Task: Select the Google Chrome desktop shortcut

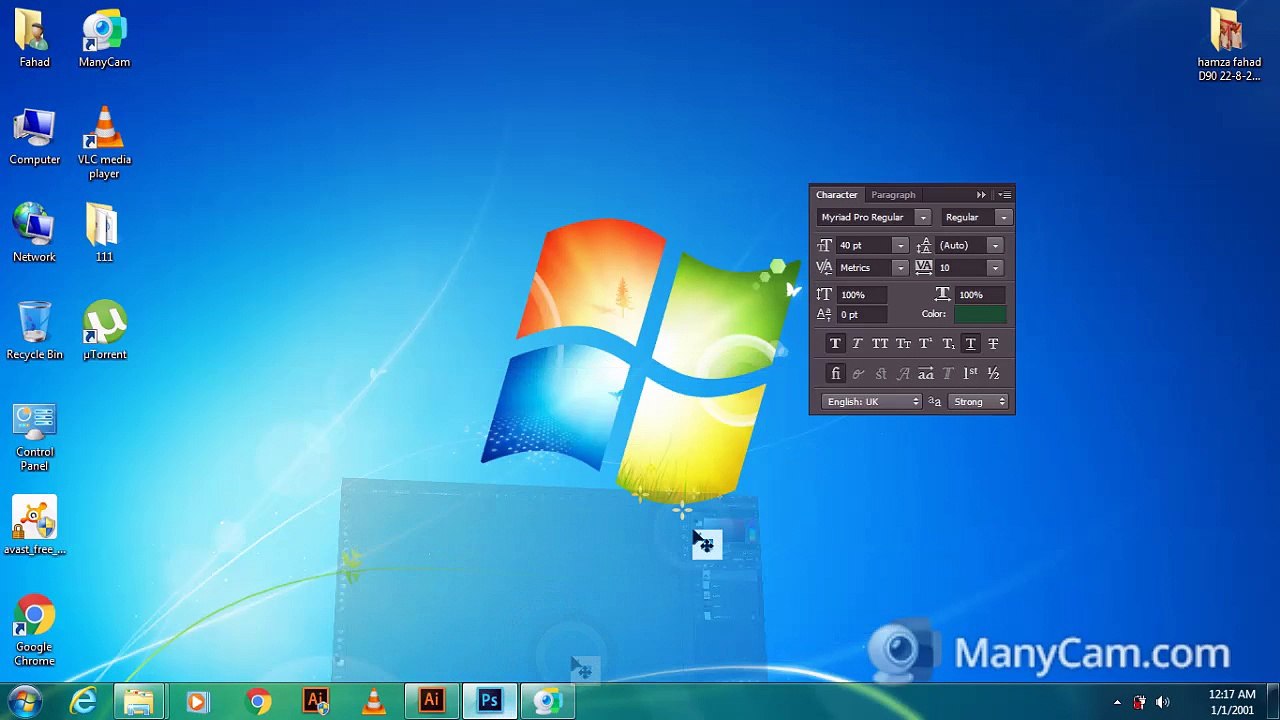Action: point(34,631)
